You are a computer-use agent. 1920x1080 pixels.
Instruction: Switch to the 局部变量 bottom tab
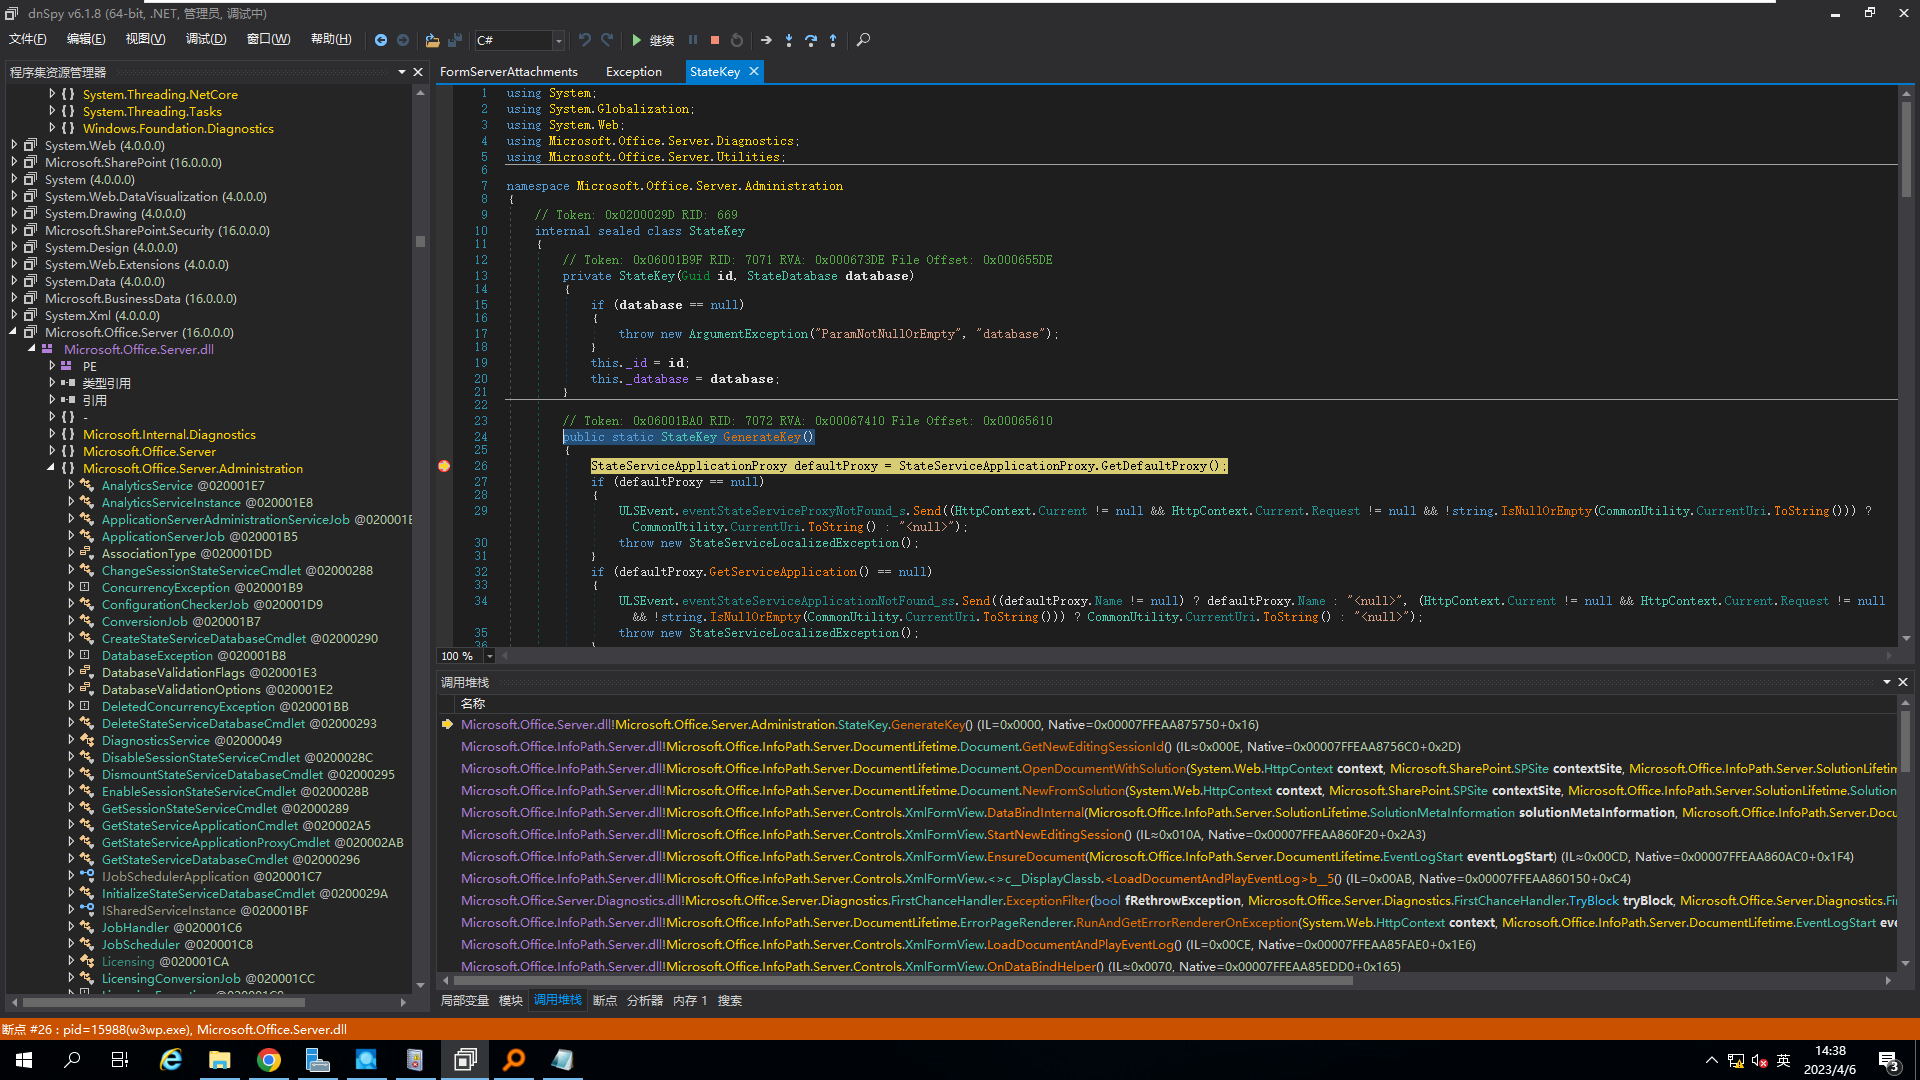point(465,1000)
